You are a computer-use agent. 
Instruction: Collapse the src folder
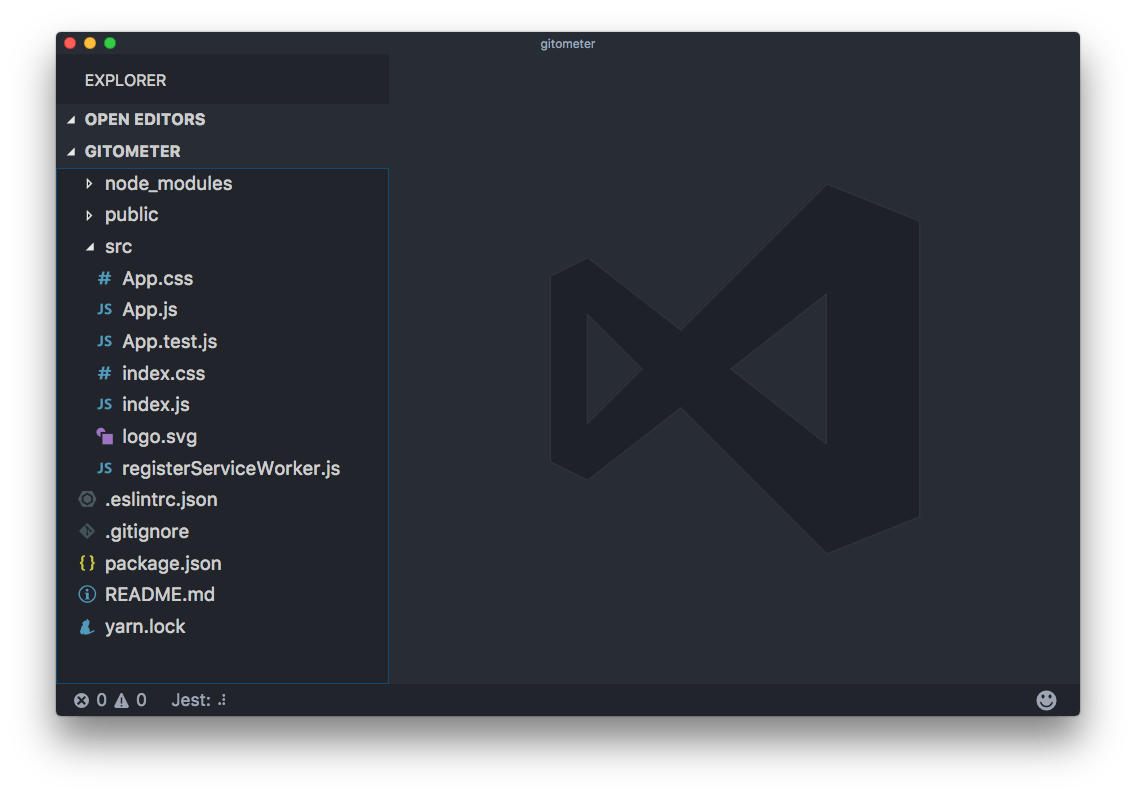pos(118,246)
